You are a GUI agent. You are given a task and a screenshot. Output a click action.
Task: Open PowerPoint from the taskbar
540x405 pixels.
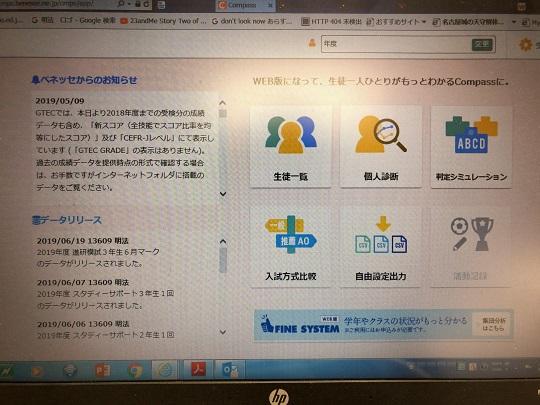103,371
